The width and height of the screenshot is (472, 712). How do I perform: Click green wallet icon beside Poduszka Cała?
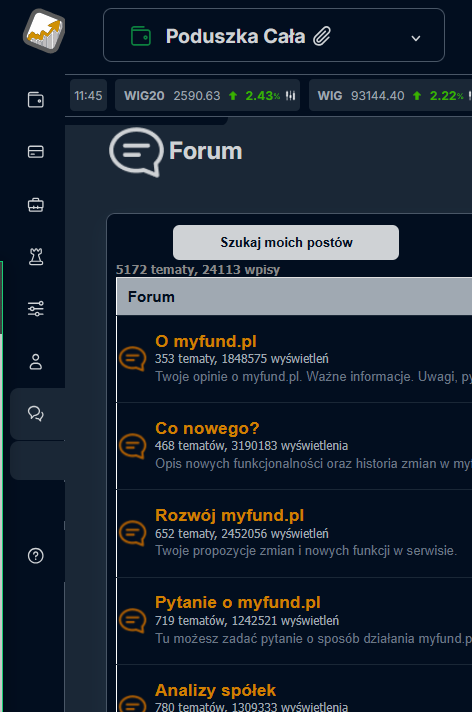(141, 36)
